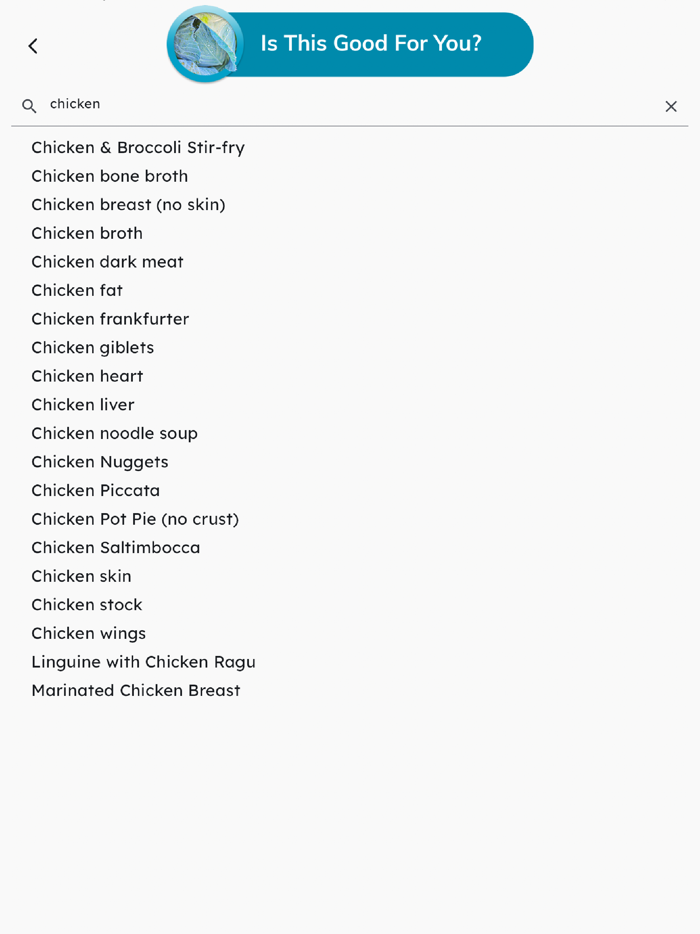Open 'Chicken bone broth' result

point(110,176)
